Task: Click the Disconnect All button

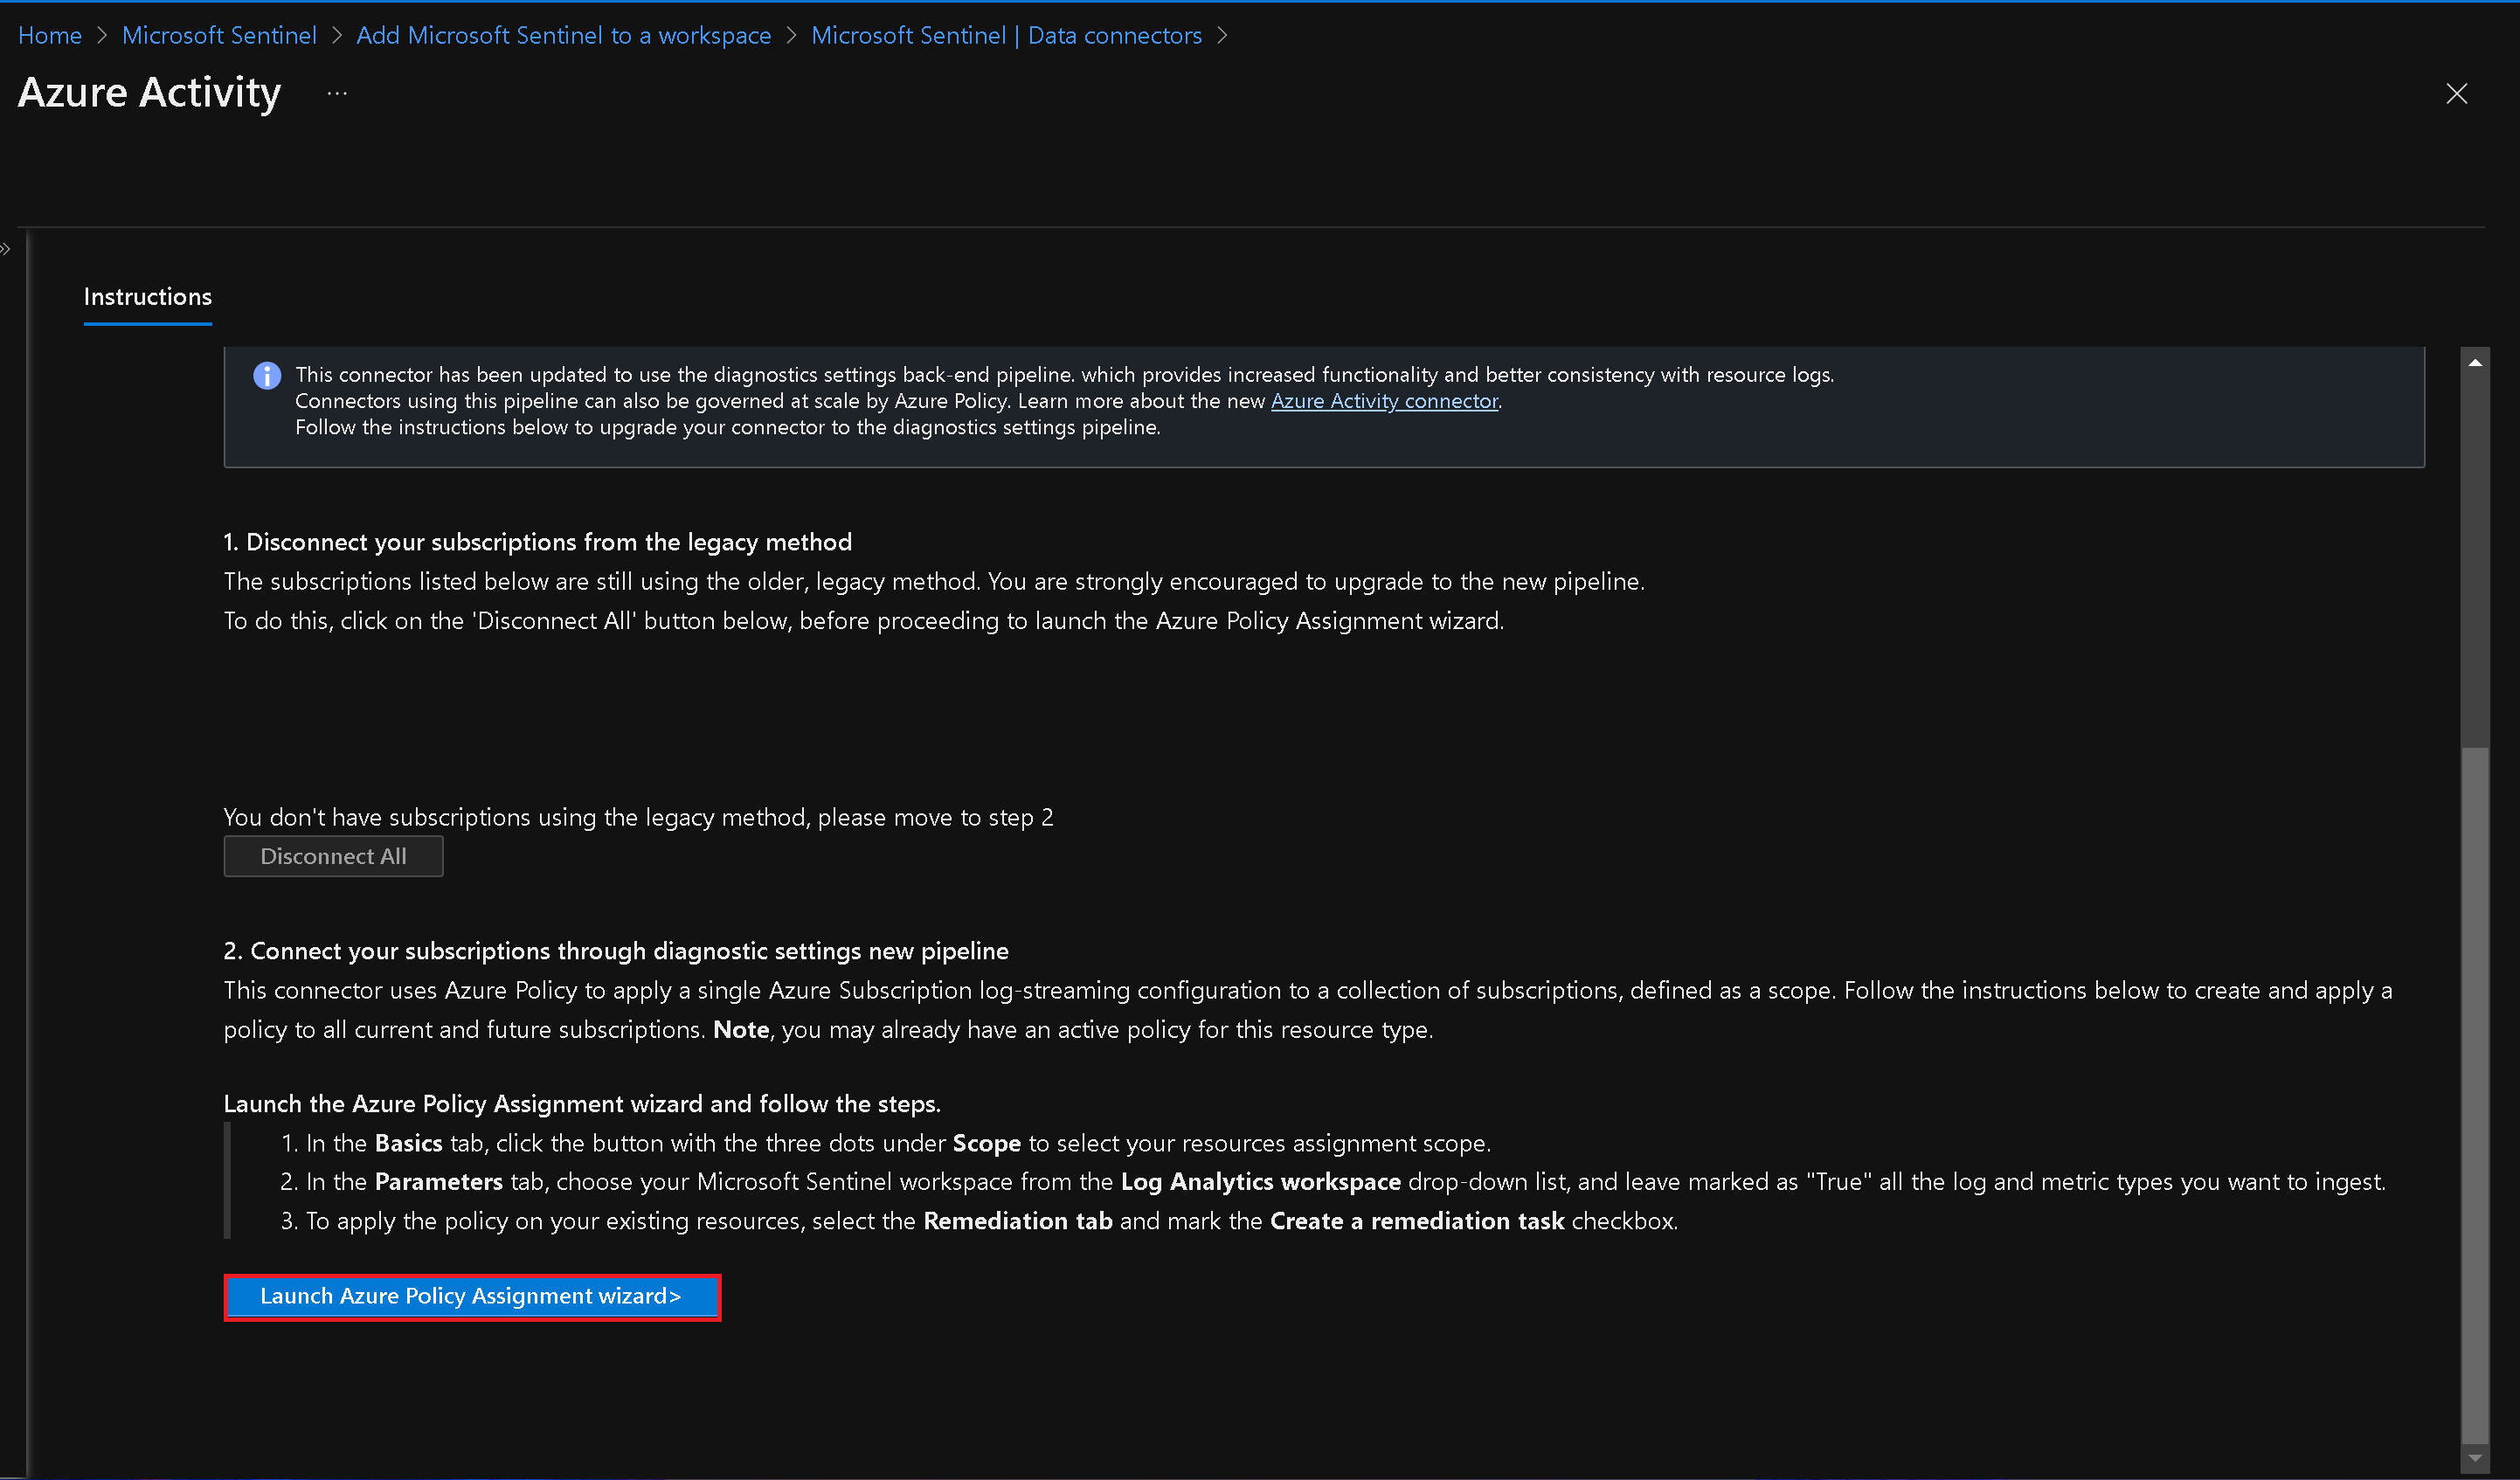Action: tap(333, 856)
